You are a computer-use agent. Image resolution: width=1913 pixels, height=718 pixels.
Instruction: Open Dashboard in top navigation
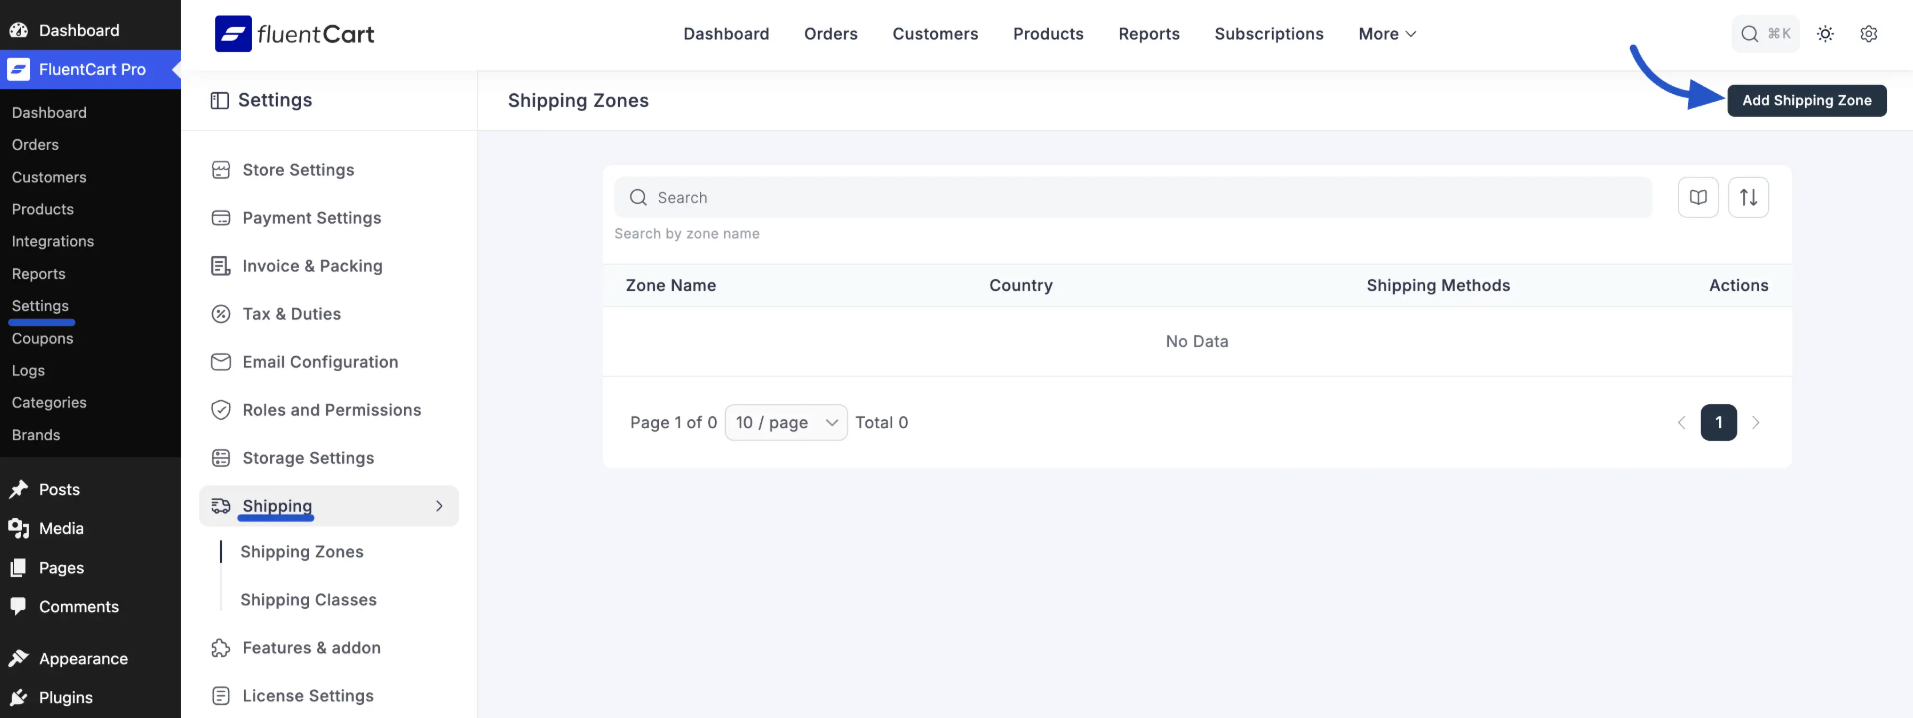[726, 34]
